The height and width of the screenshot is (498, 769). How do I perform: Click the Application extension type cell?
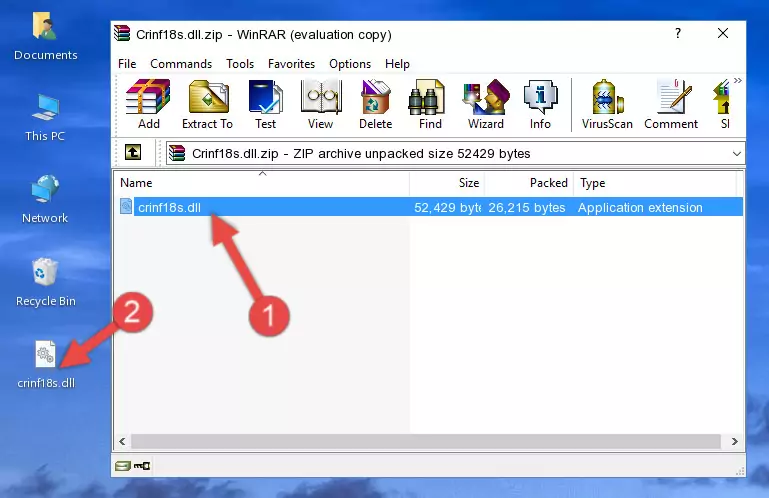(640, 208)
